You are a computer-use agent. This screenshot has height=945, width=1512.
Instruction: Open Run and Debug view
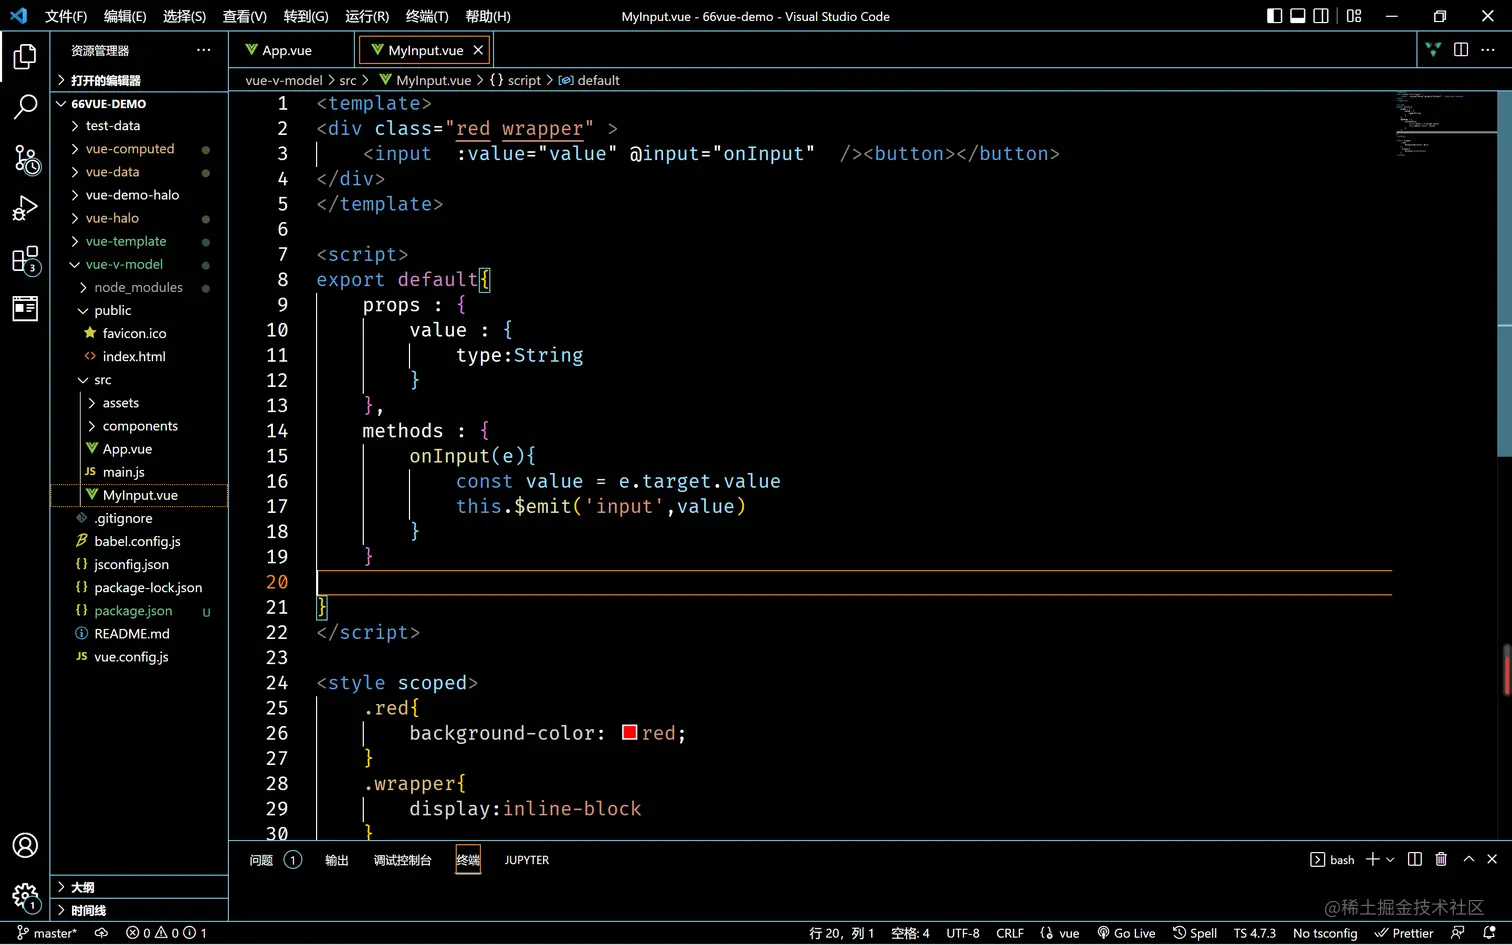coord(25,209)
